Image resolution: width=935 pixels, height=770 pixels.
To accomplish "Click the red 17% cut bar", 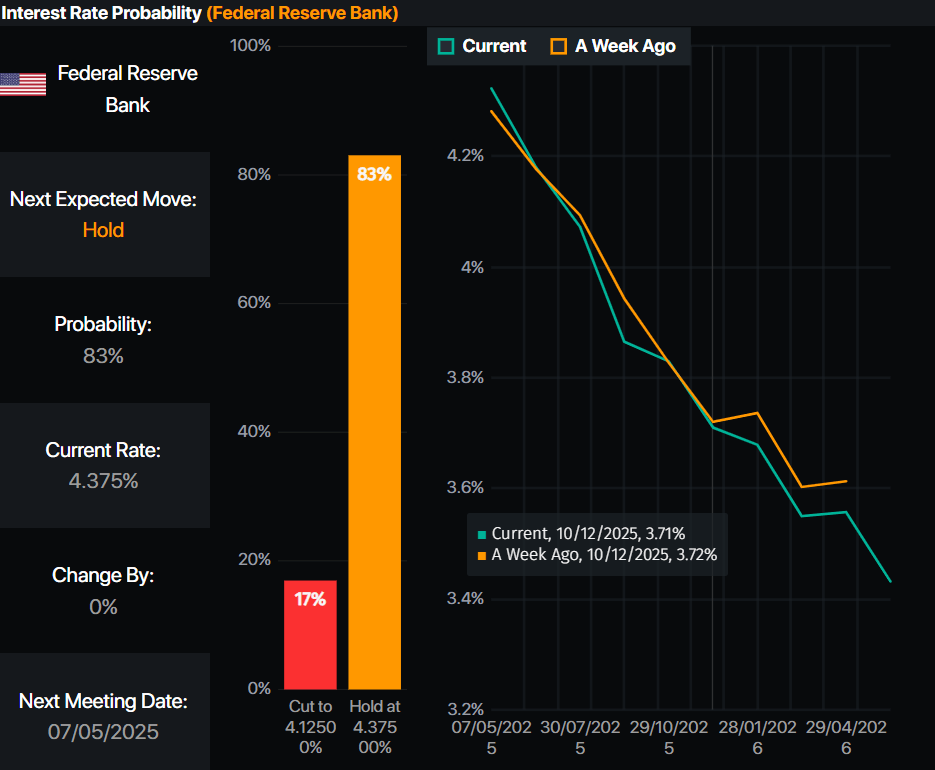I will point(310,634).
